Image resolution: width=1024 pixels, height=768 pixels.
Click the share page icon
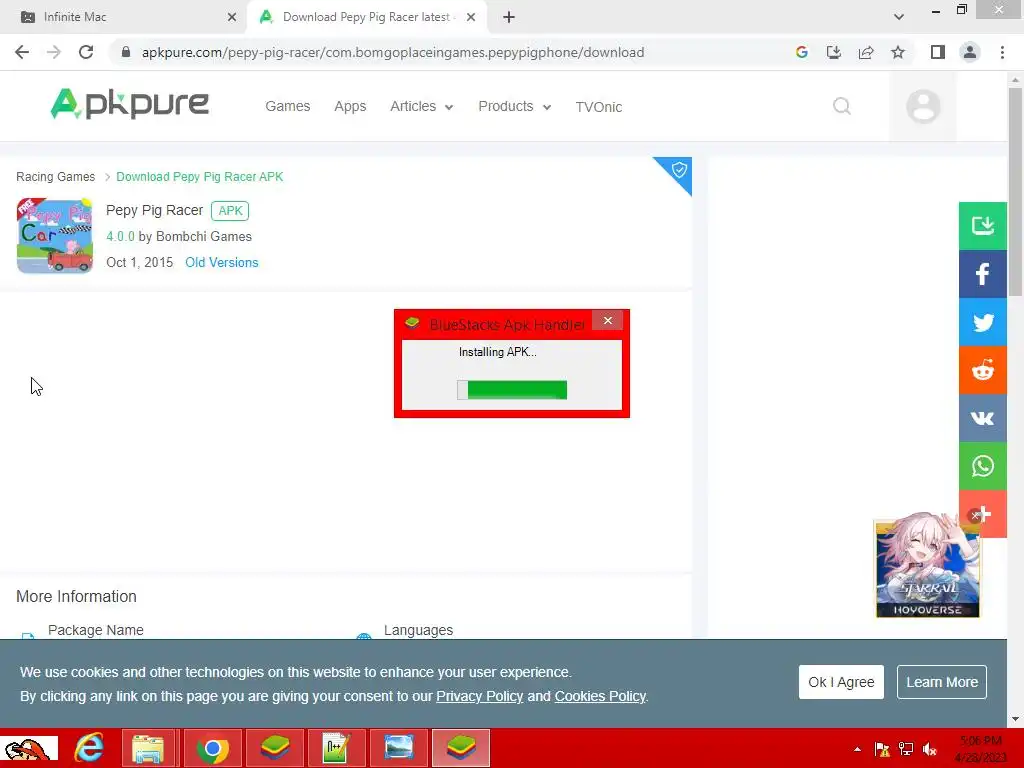coord(866,52)
